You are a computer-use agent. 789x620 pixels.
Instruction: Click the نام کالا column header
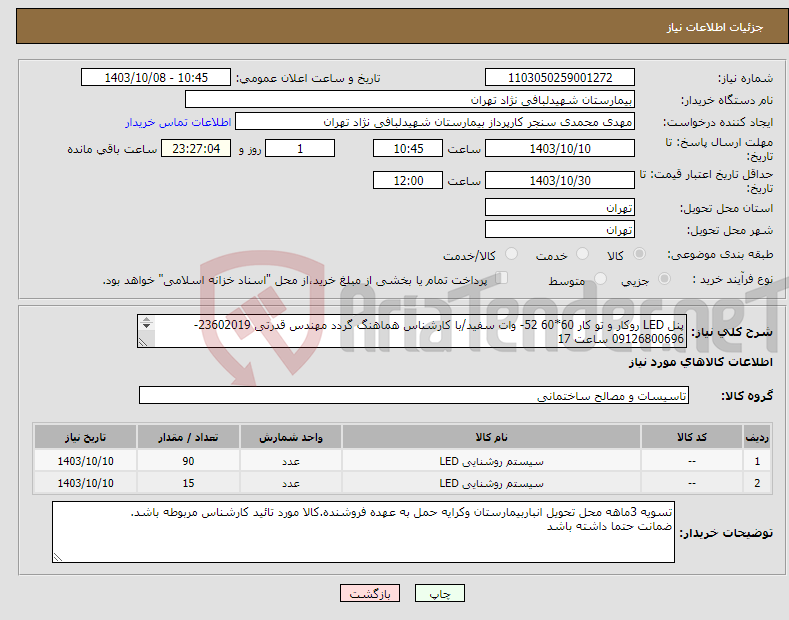tap(491, 437)
